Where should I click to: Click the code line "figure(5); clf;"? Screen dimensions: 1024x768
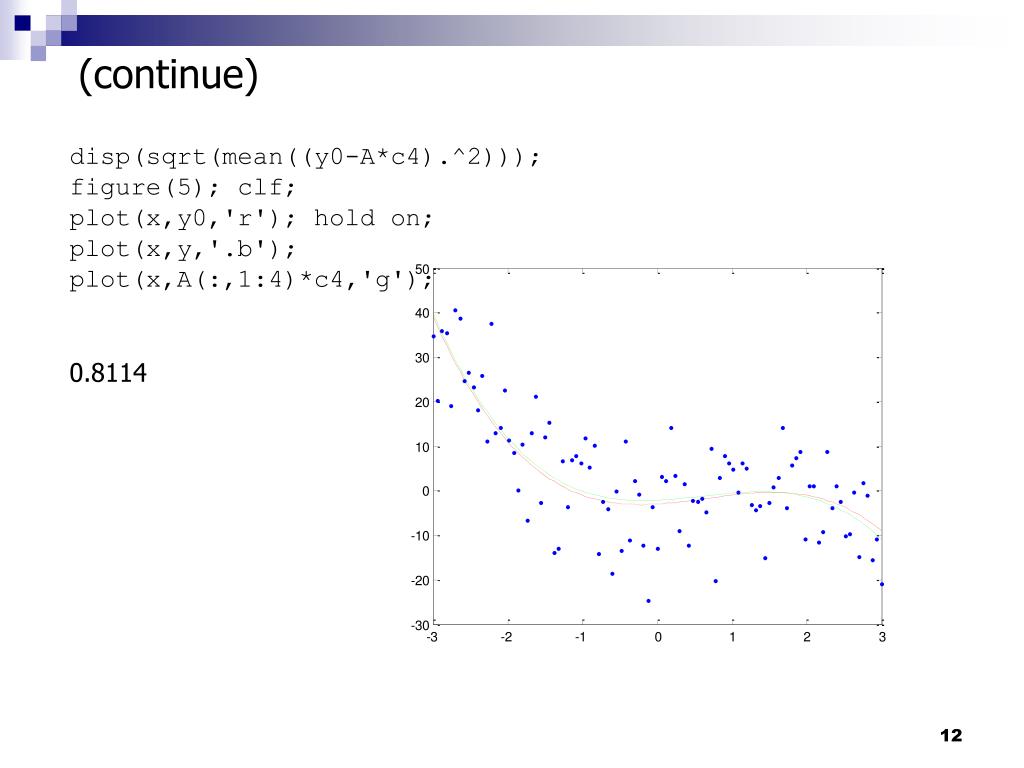point(183,188)
